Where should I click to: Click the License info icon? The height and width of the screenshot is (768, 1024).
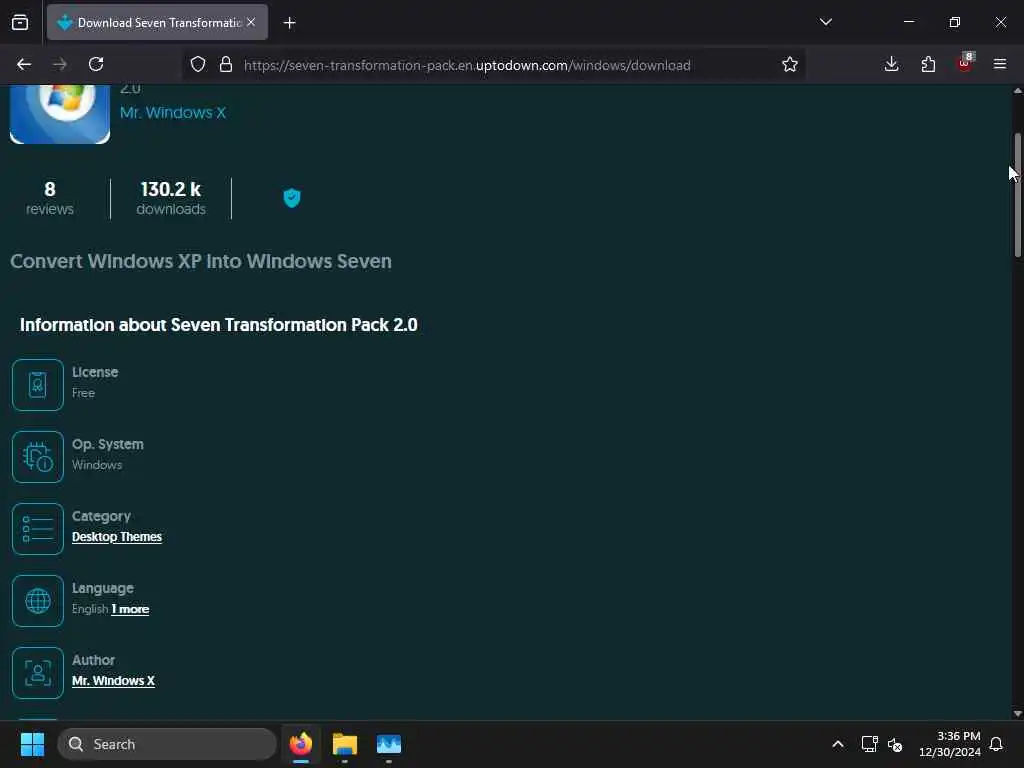38,385
